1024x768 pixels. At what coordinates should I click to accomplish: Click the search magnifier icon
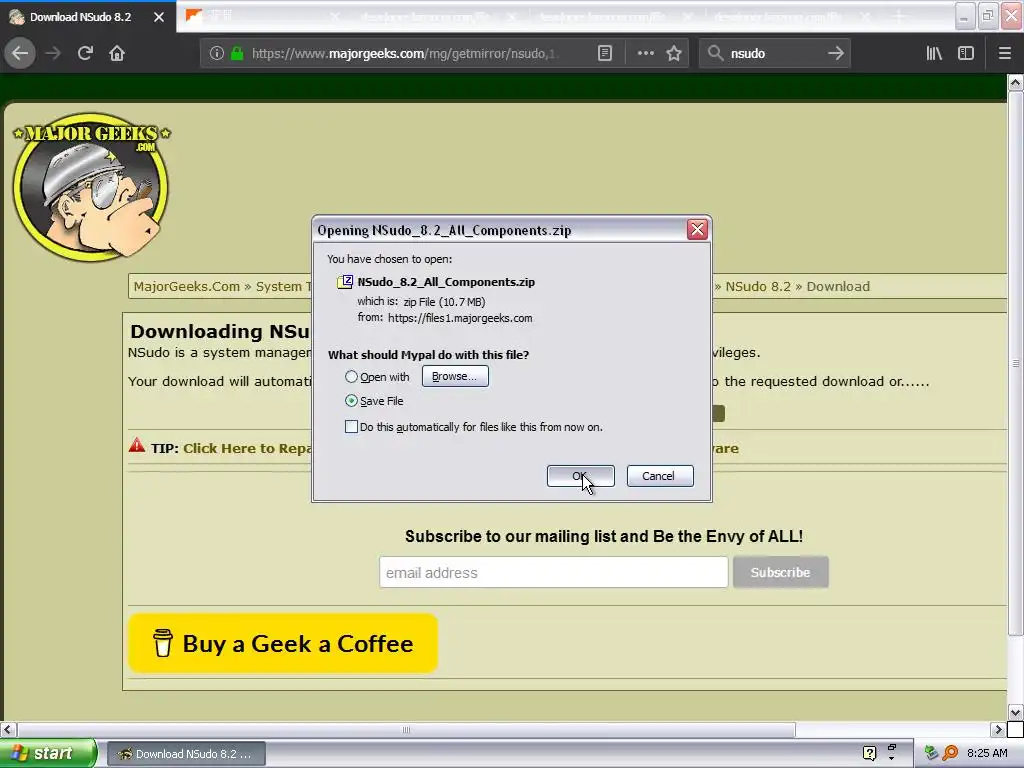coord(716,54)
